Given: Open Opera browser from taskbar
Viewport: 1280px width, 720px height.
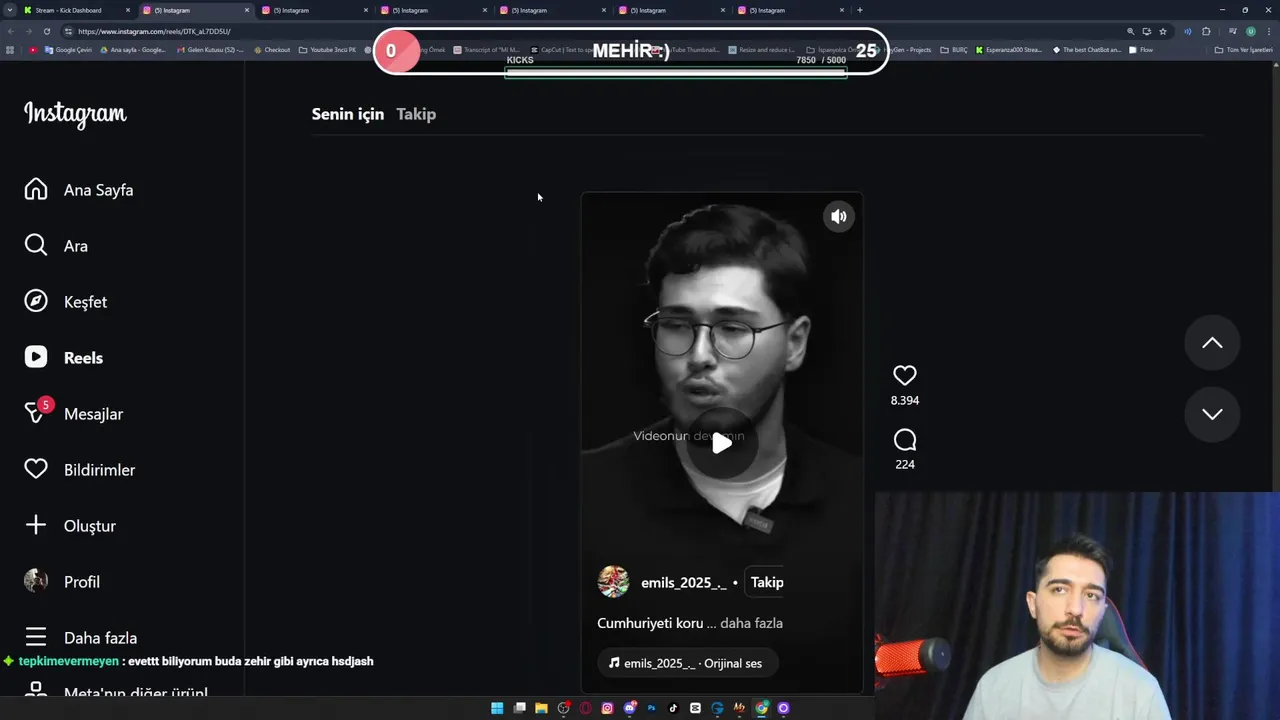Looking at the screenshot, I should coord(585,708).
